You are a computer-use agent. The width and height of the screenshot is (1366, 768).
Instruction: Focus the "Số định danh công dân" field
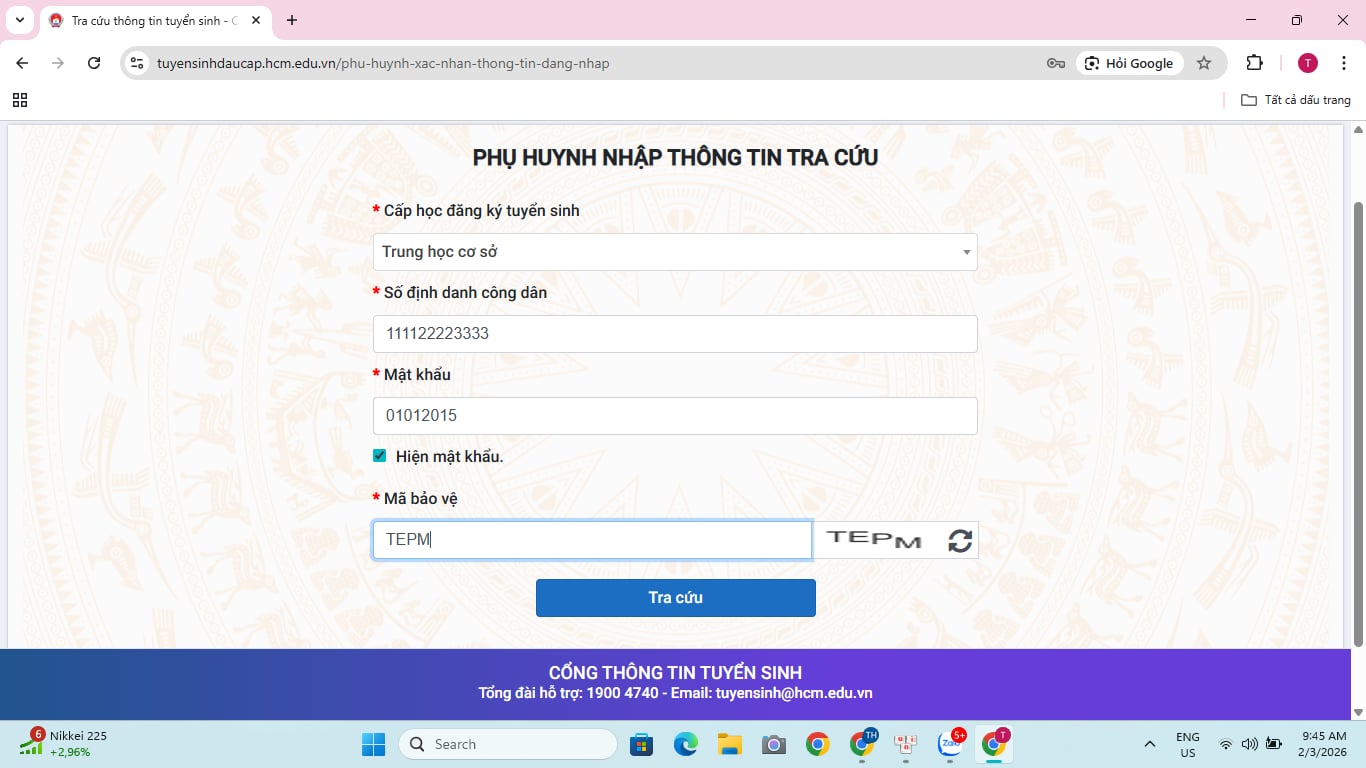click(675, 334)
